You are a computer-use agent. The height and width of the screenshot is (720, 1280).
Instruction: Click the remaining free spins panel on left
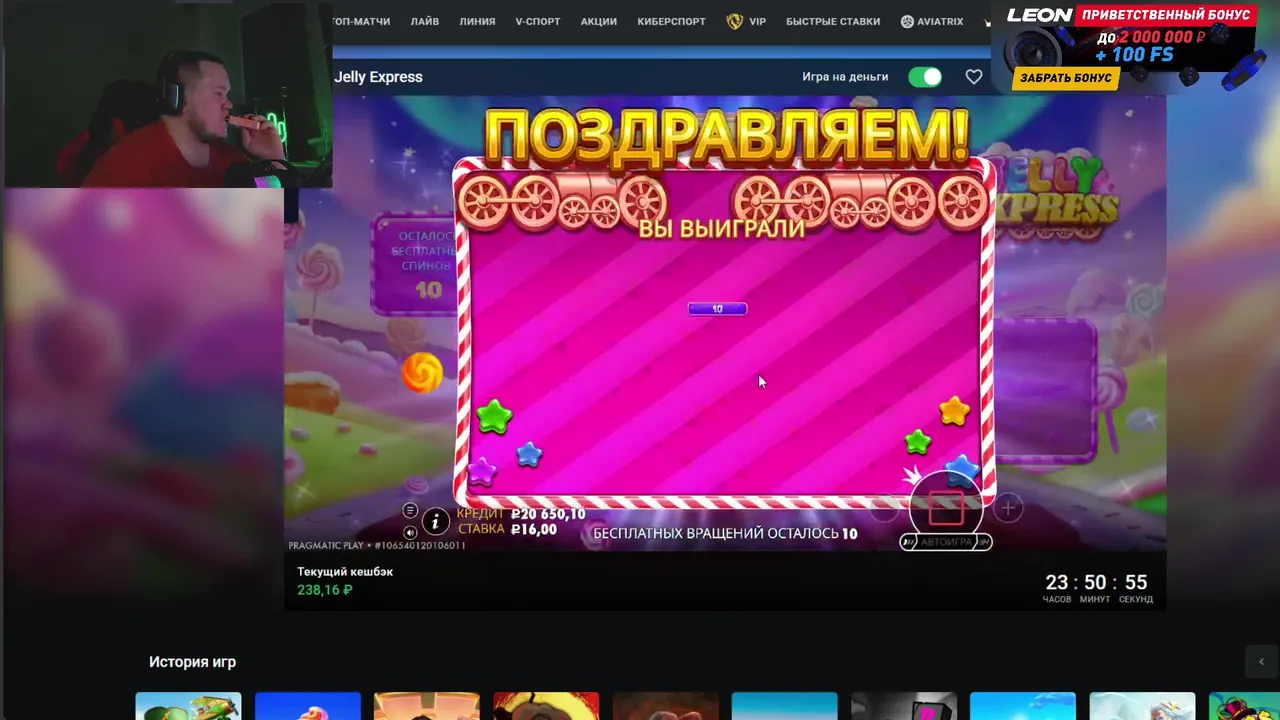[x=414, y=265]
